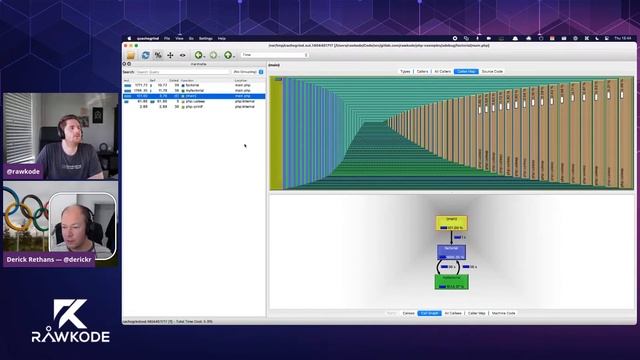The width and height of the screenshot is (640, 360).
Task: Click the green myfactorial call graph node
Action: pos(451,282)
